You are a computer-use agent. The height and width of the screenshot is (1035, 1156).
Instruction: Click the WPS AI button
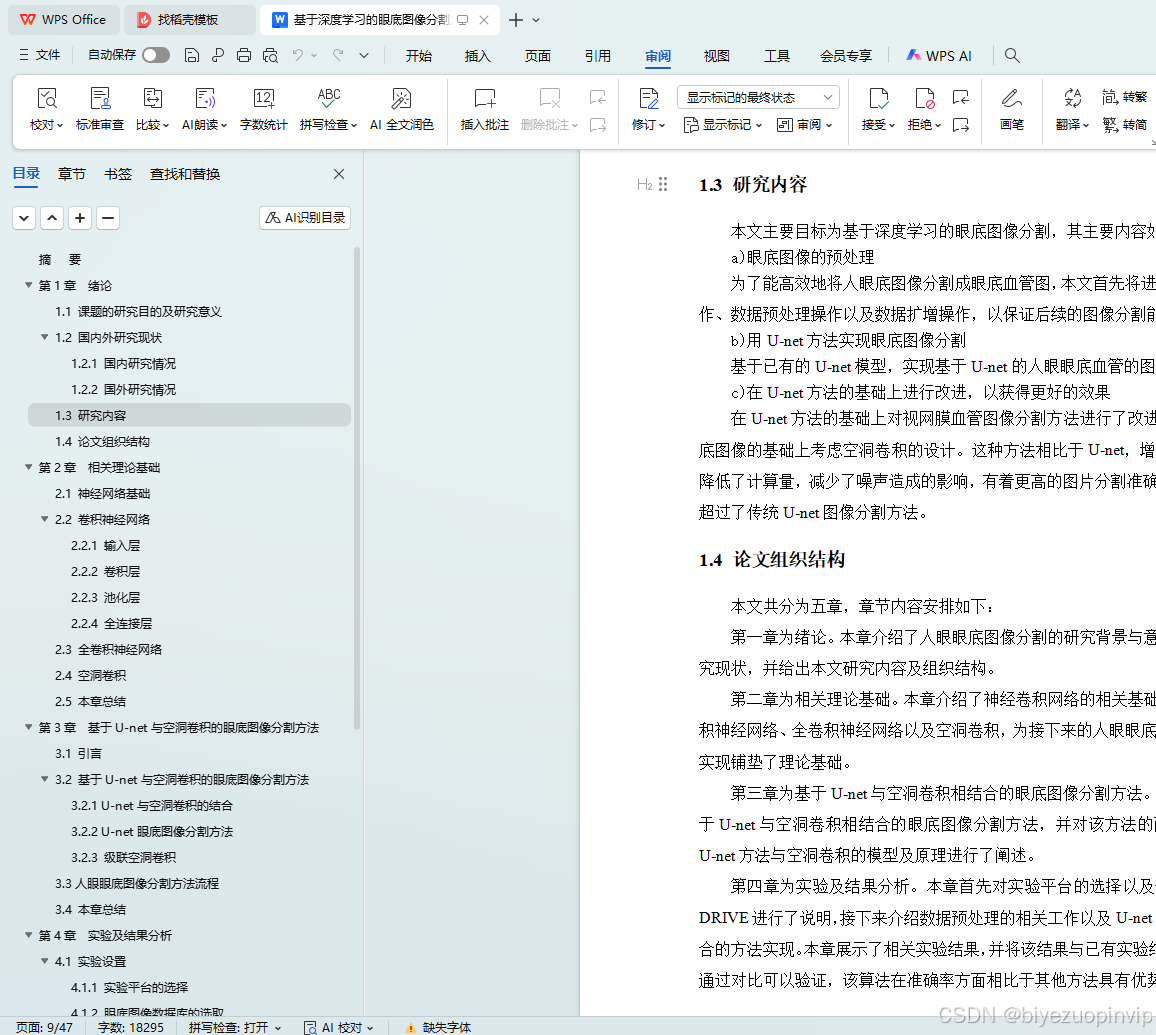[939, 56]
